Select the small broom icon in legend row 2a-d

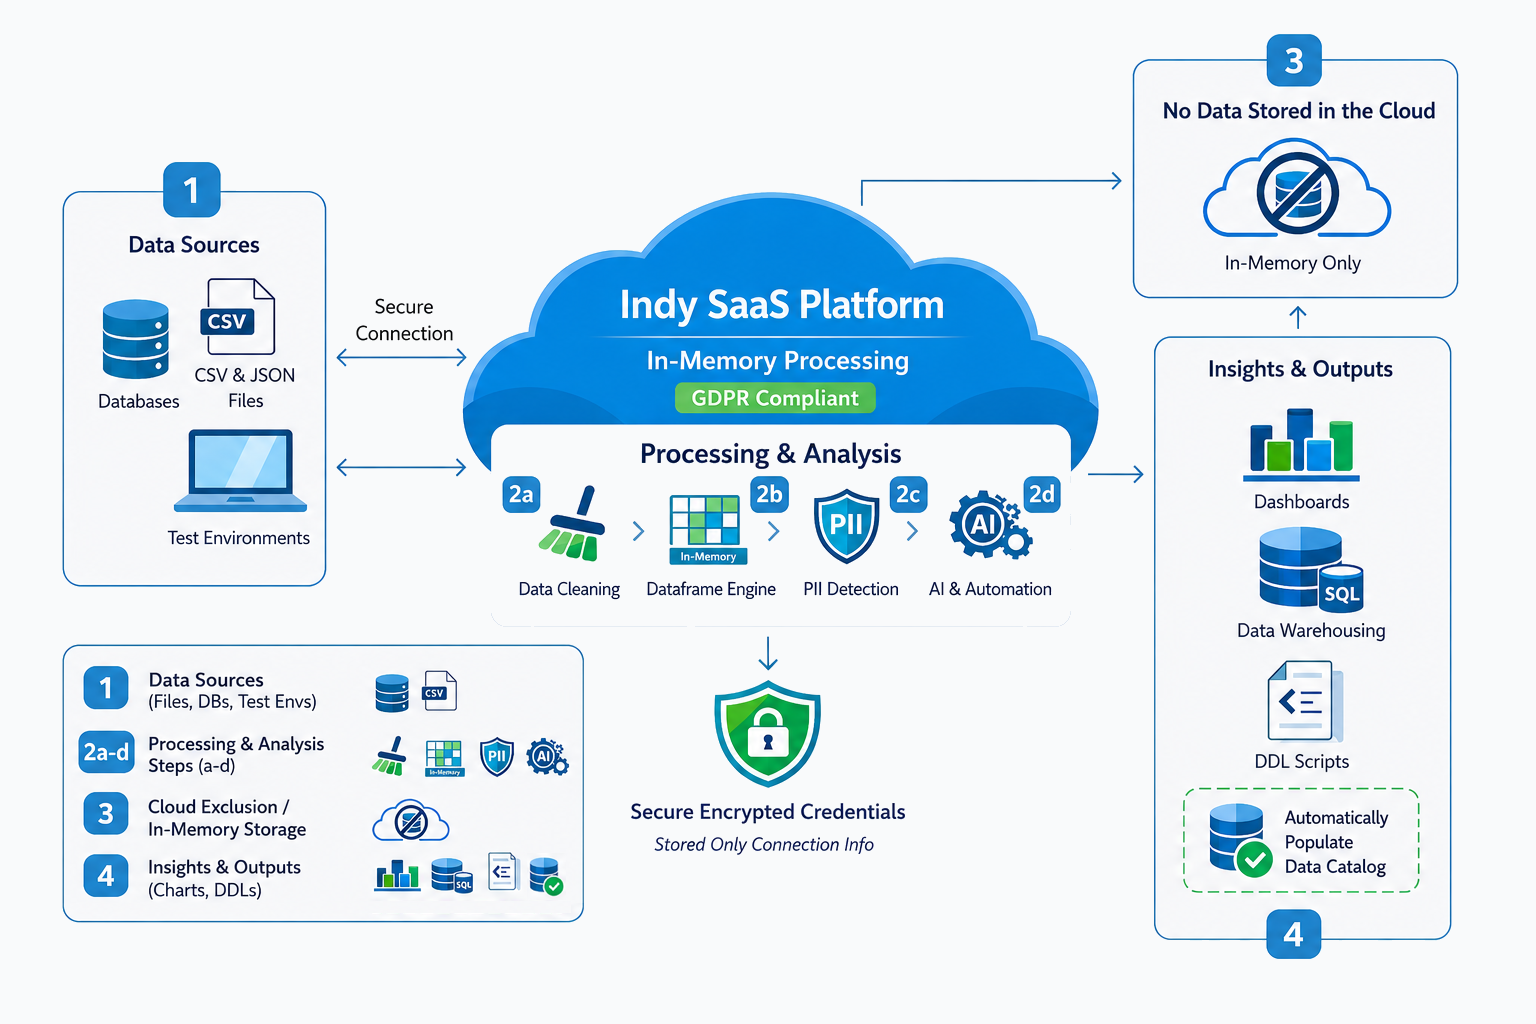click(x=390, y=756)
